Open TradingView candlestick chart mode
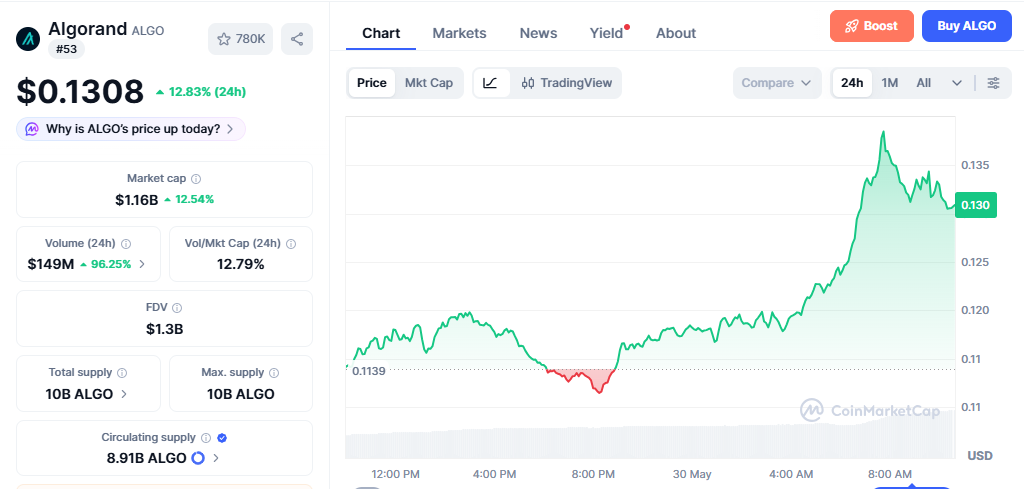This screenshot has width=1024, height=489. click(567, 83)
